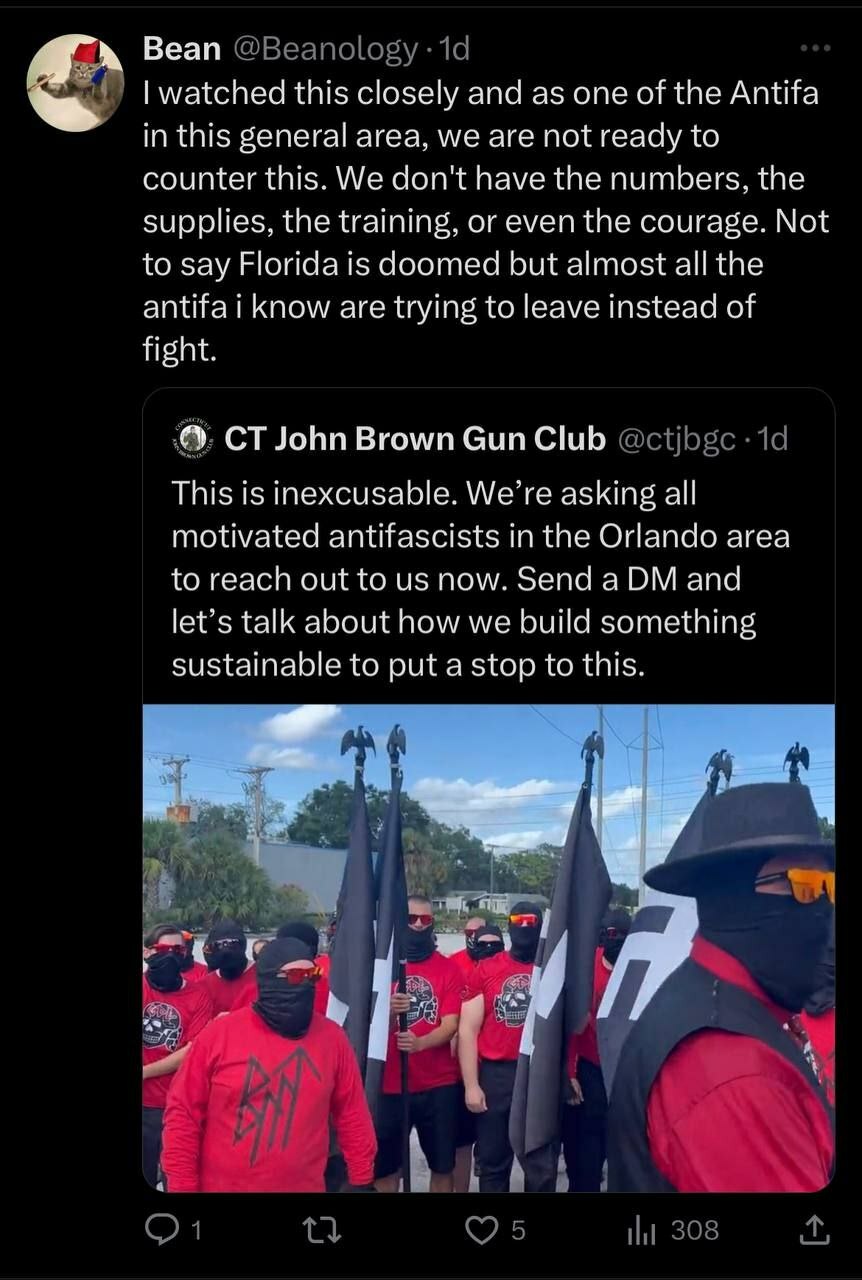Viewport: 862px width, 1280px height.
Task: Open Bean's cat profile avatar
Action: coord(75,82)
